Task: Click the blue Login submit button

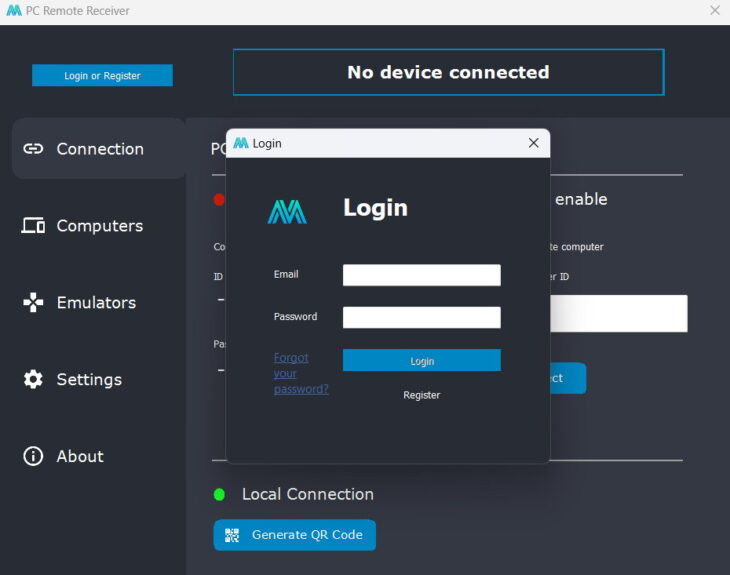Action: coord(422,360)
